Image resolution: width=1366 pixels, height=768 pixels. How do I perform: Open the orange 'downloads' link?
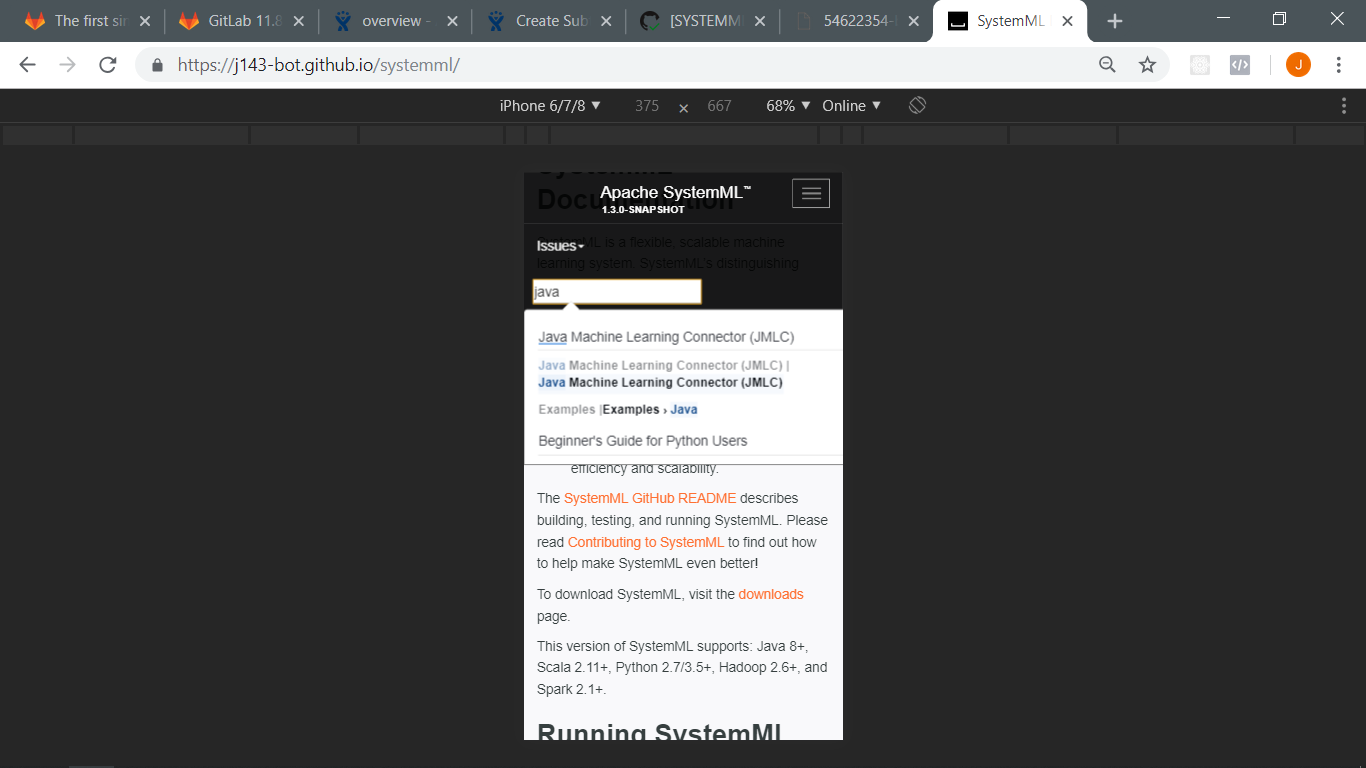click(771, 594)
